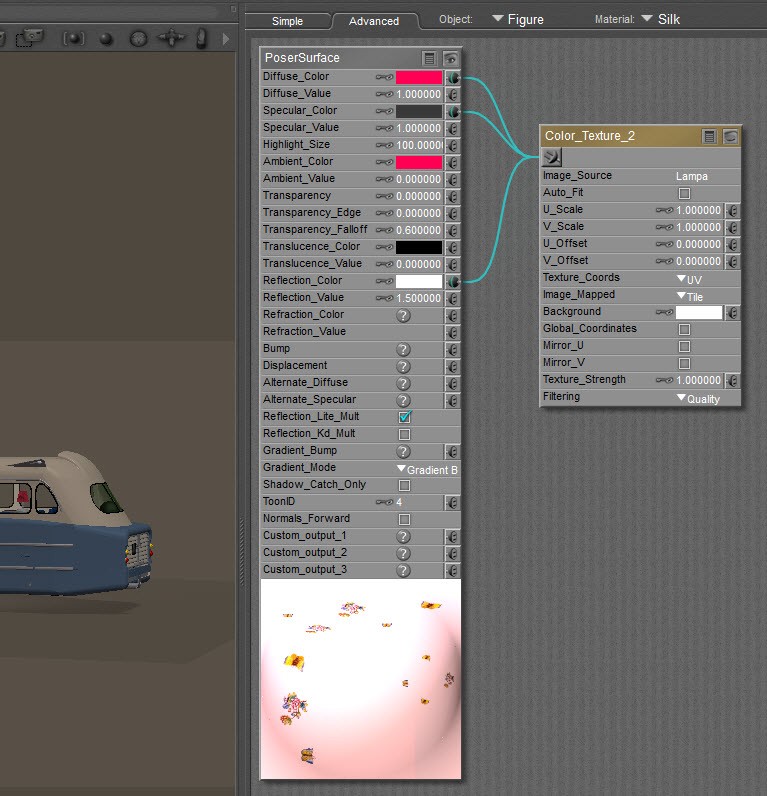Open the Material dropdown showing Silk
The width and height of the screenshot is (767, 796).
pos(661,20)
